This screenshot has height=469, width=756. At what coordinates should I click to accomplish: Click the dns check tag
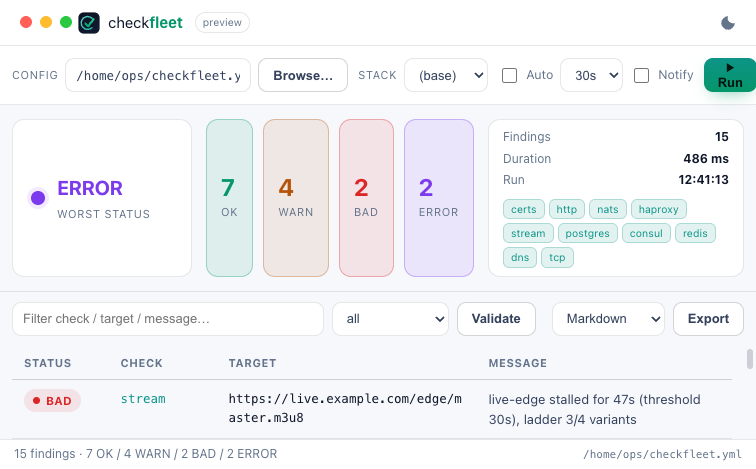pyautogui.click(x=520, y=257)
